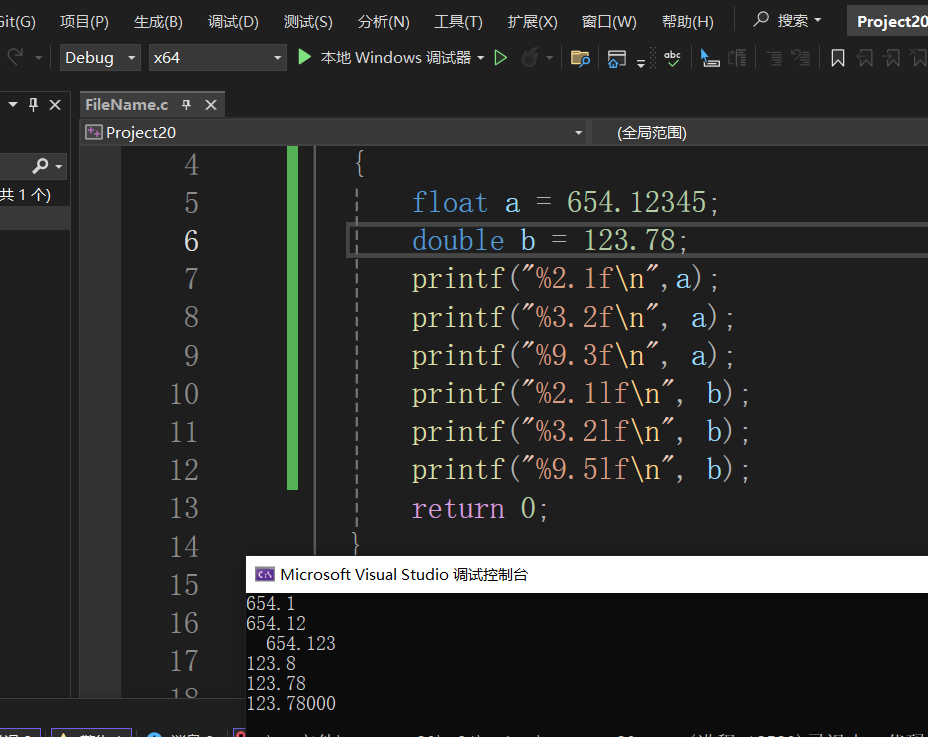The height and width of the screenshot is (737, 928).
Task: Open the 调试(D) menu
Action: click(x=233, y=21)
